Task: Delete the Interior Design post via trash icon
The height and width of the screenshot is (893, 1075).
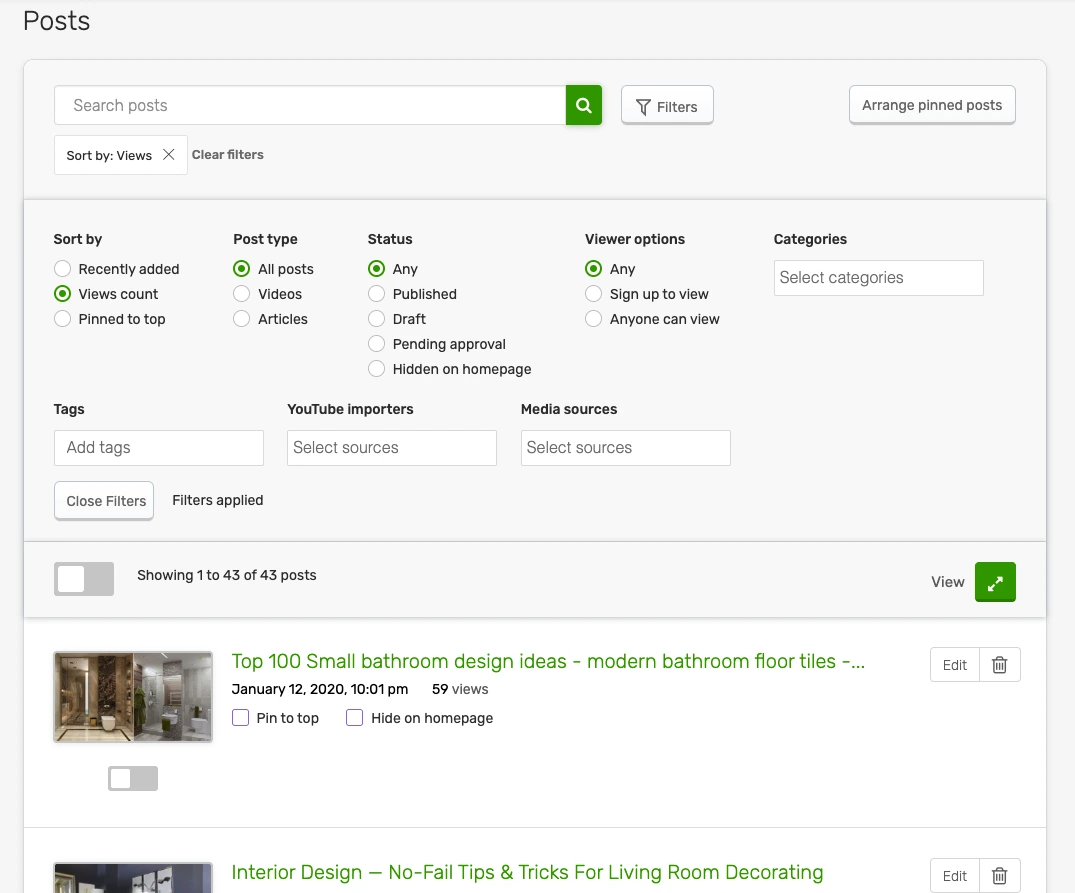Action: coord(999,874)
